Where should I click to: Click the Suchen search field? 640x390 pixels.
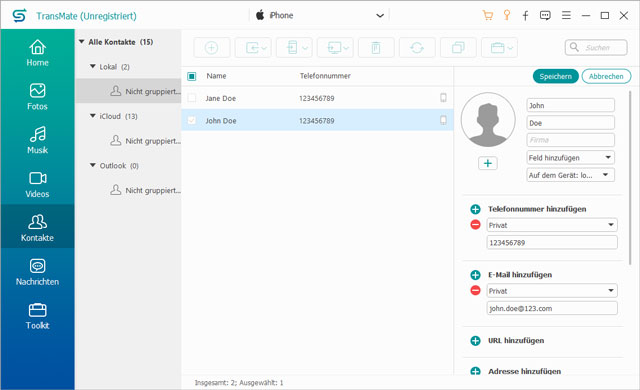coord(596,48)
